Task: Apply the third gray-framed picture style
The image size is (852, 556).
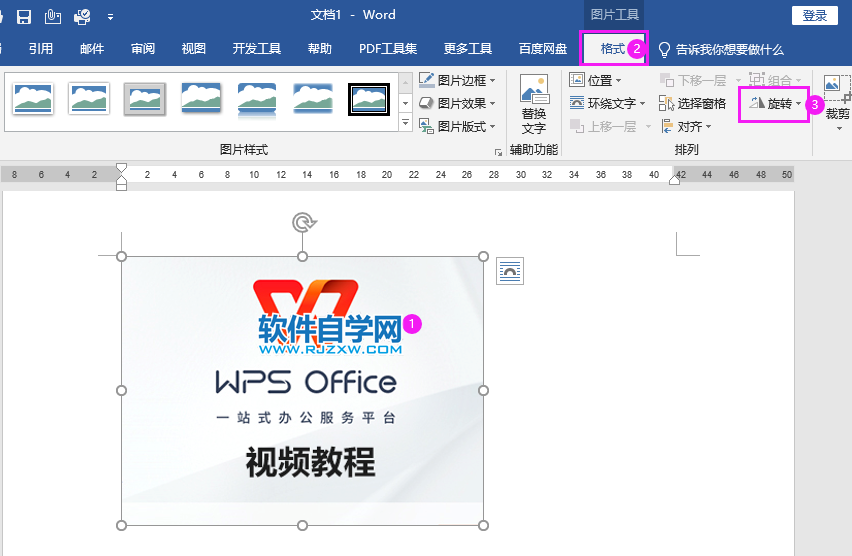Action: (x=145, y=99)
